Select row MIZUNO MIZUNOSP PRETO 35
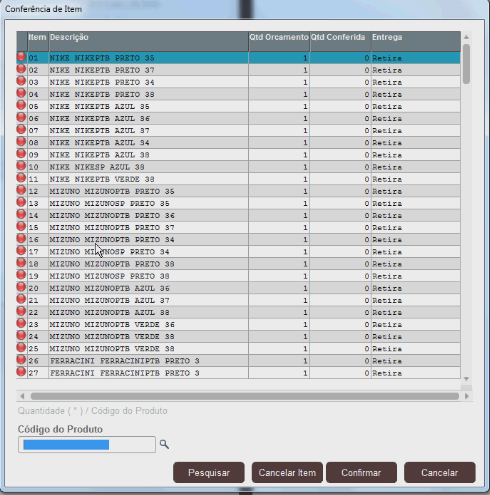Viewport: 490px width, 495px height. pos(238,203)
